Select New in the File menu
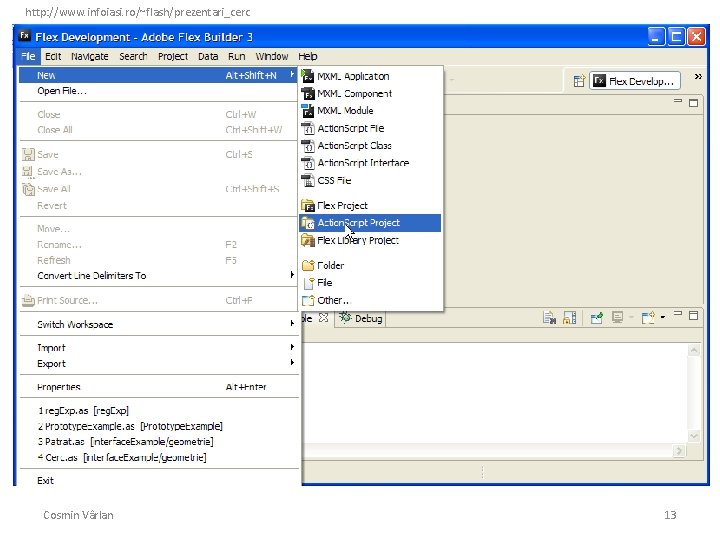The height and width of the screenshot is (540, 720). [x=158, y=75]
